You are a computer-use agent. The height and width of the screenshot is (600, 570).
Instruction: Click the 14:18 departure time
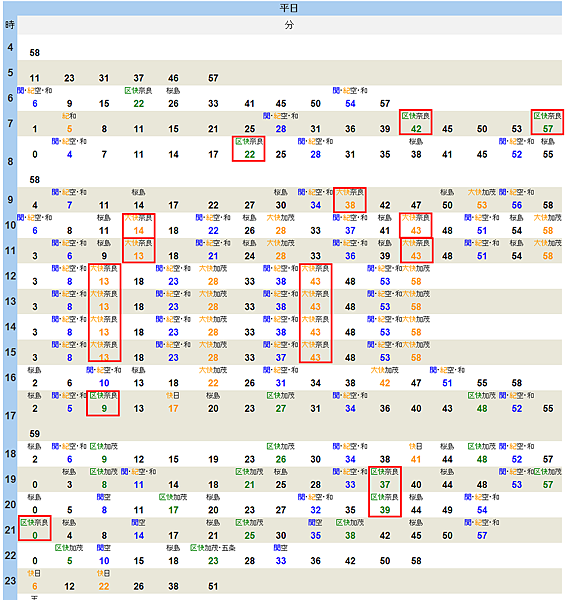pyautogui.click(x=138, y=332)
